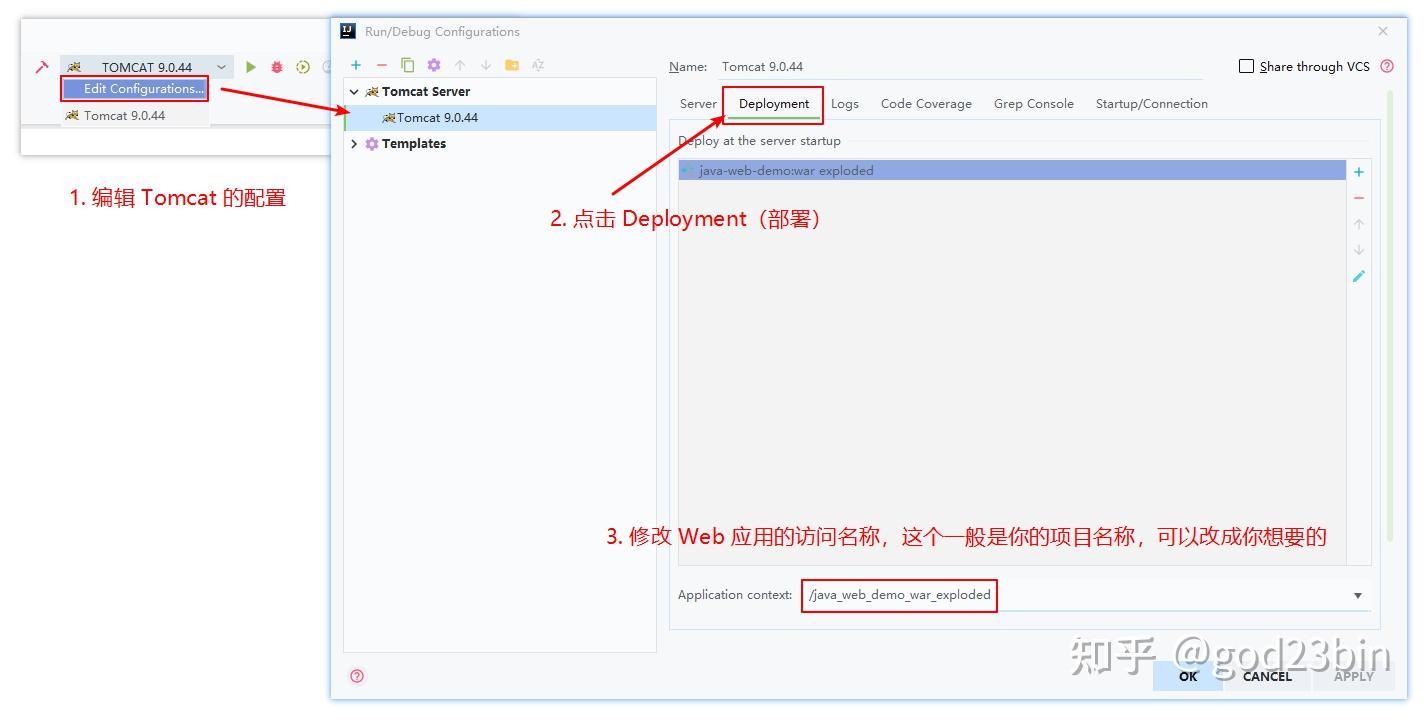Create a new folder for configurations

[511, 65]
